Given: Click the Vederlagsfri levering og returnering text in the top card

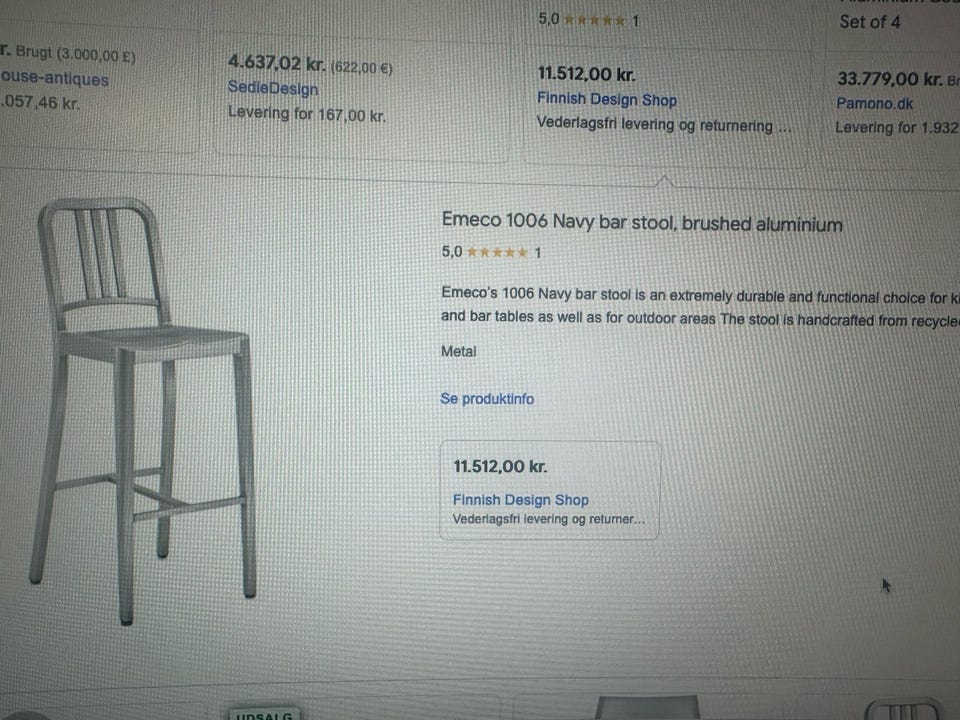Looking at the screenshot, I should [664, 125].
